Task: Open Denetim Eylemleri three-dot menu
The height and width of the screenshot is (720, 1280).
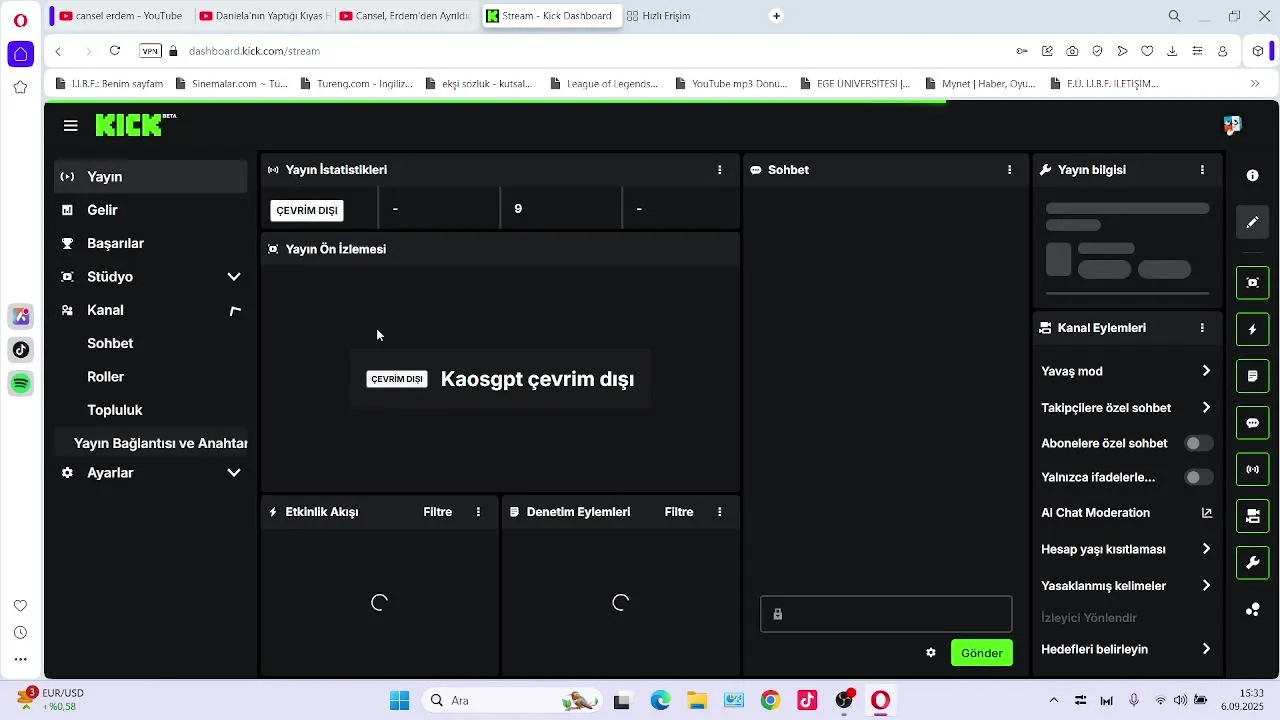Action: click(x=719, y=512)
